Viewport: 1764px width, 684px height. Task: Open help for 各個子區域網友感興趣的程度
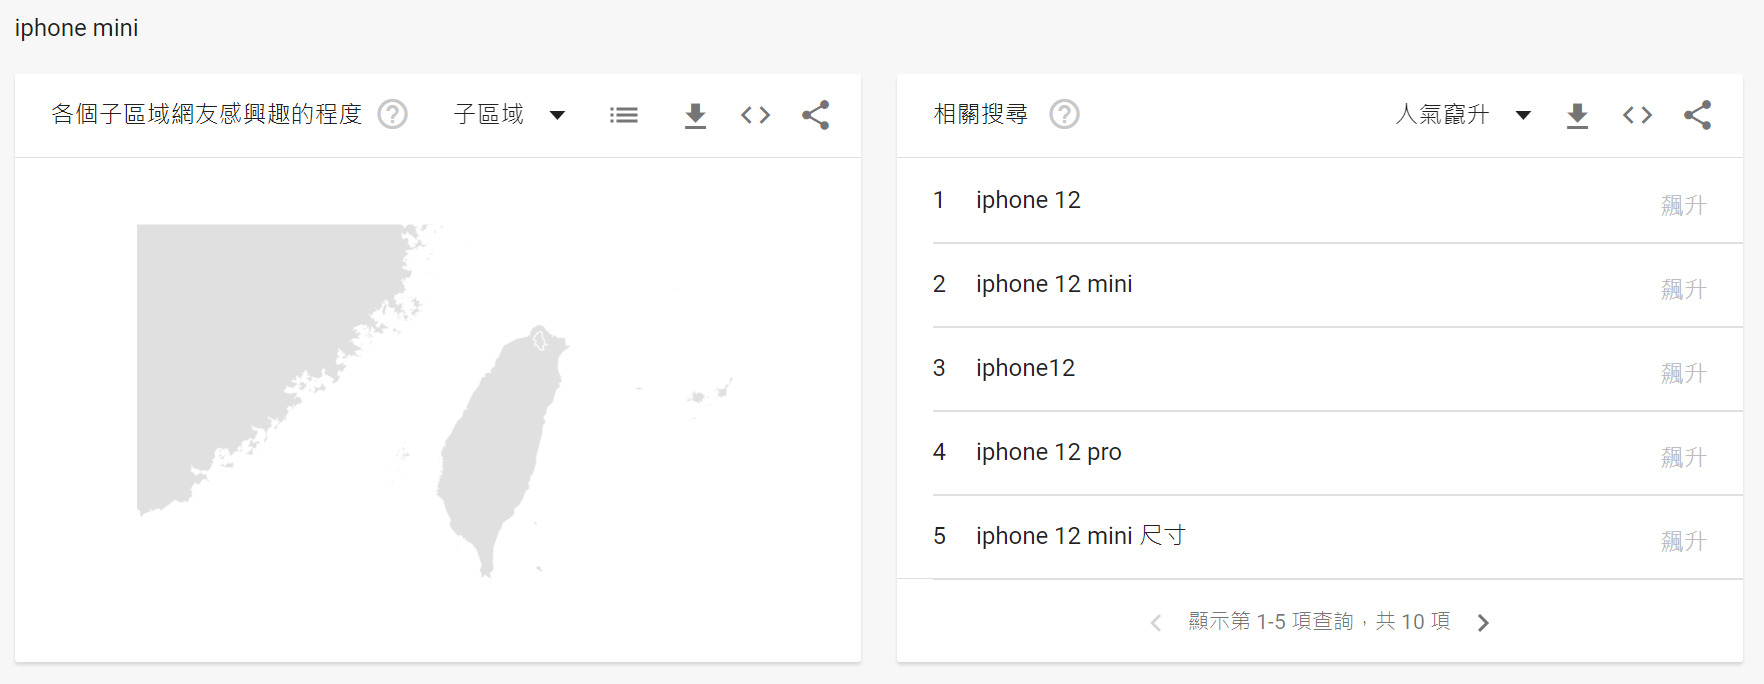coord(392,115)
